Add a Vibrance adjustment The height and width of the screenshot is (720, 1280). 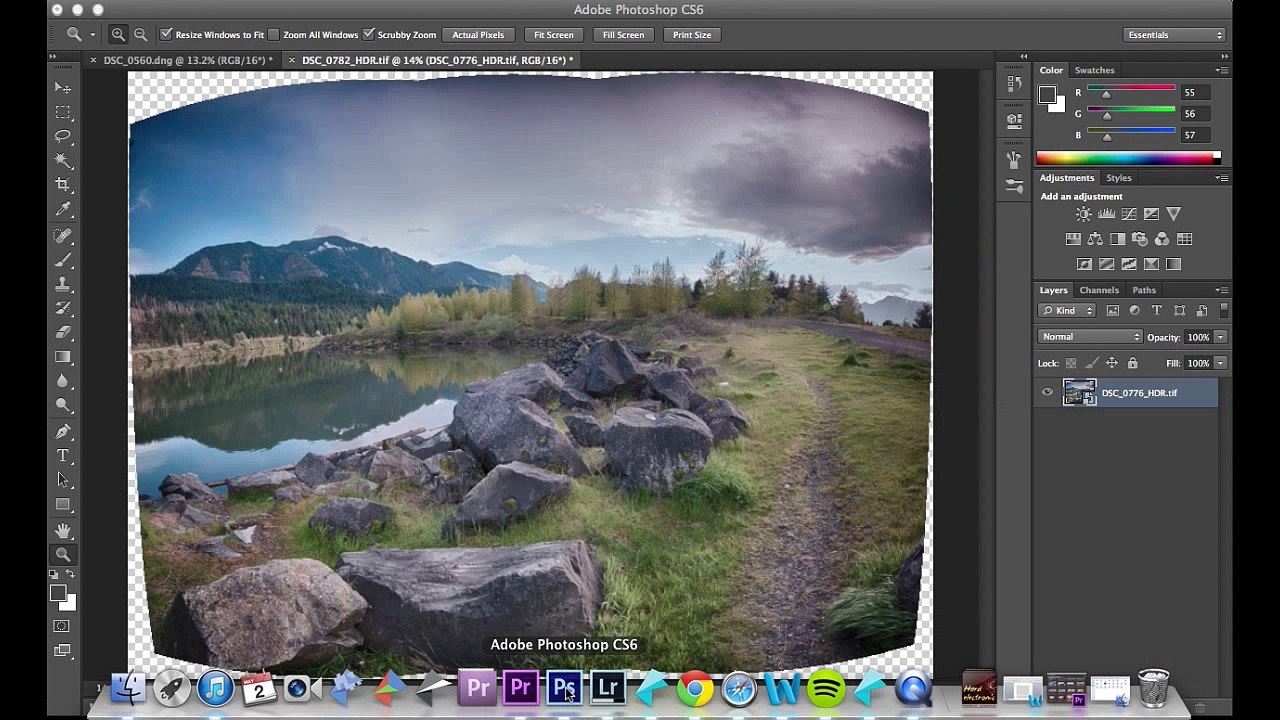1174,214
